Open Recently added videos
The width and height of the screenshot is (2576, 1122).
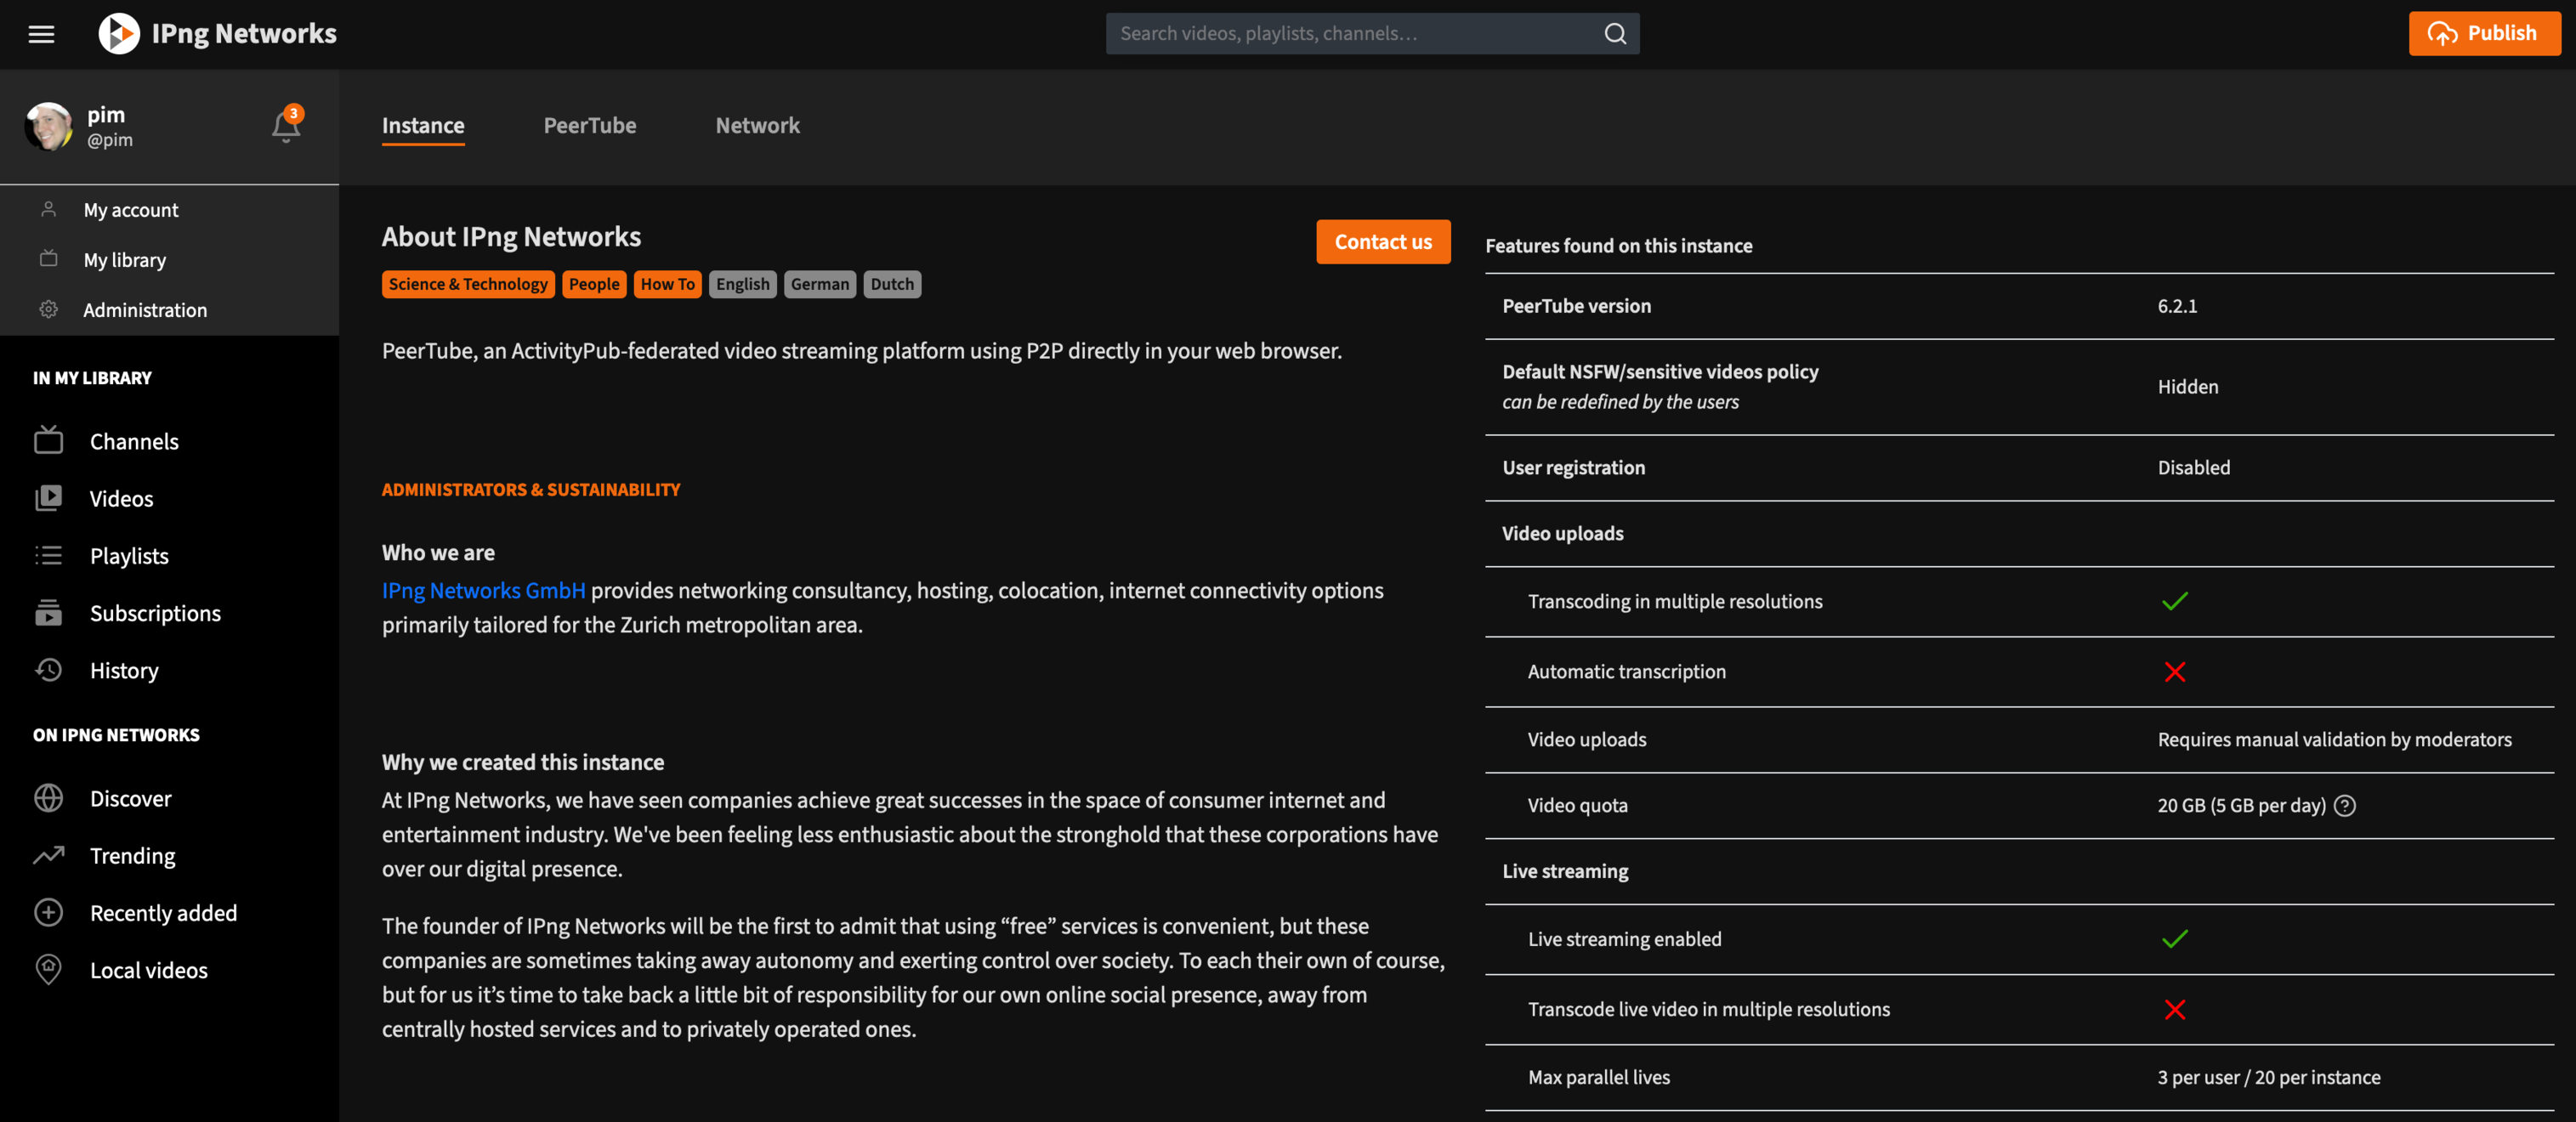pyautogui.click(x=163, y=913)
